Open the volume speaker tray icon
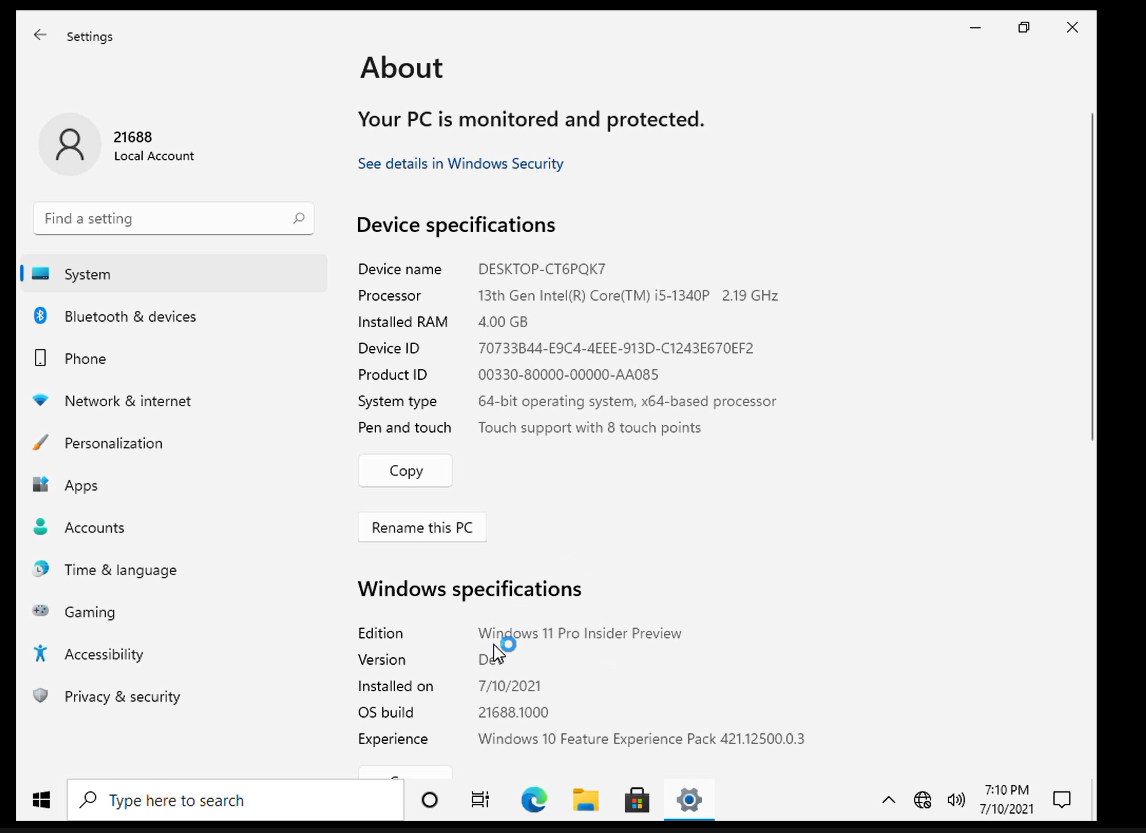 click(x=956, y=800)
